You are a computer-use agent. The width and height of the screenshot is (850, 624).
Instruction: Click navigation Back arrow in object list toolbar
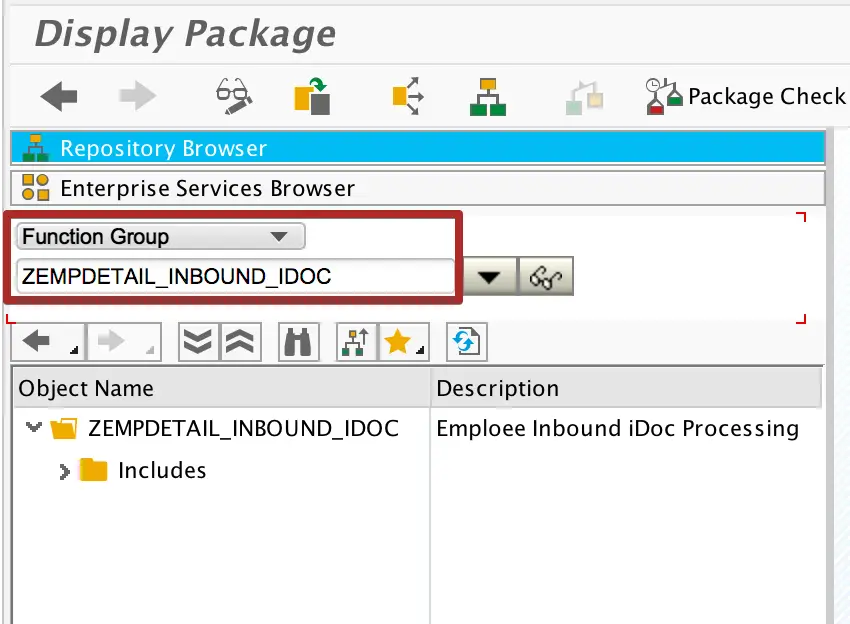[x=48, y=342]
